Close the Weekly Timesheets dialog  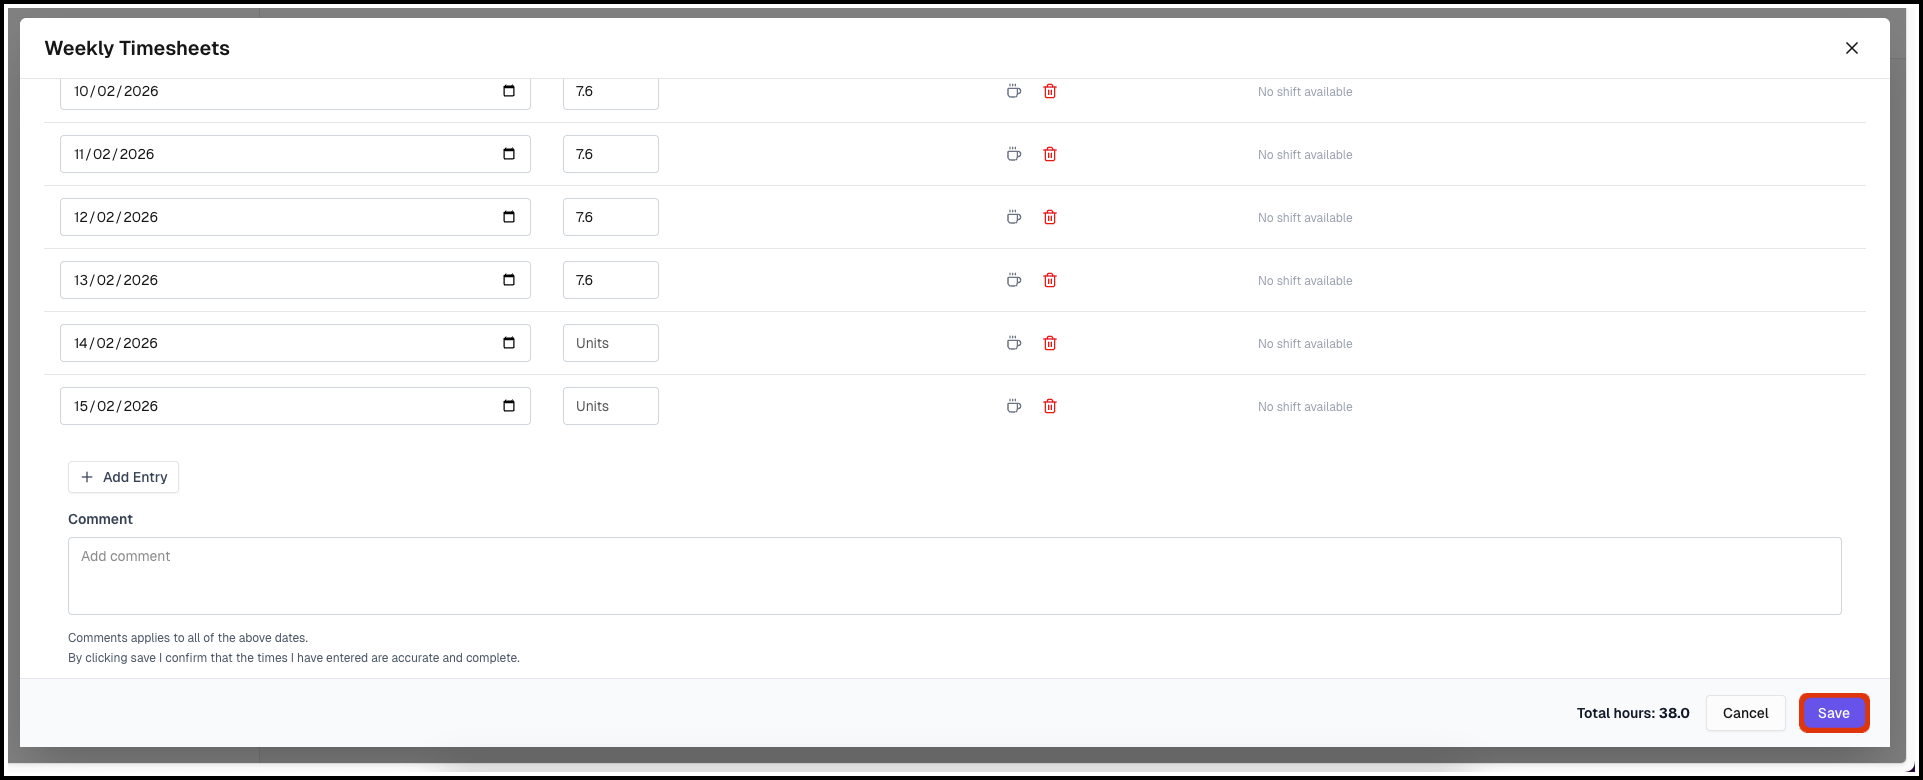click(1852, 48)
